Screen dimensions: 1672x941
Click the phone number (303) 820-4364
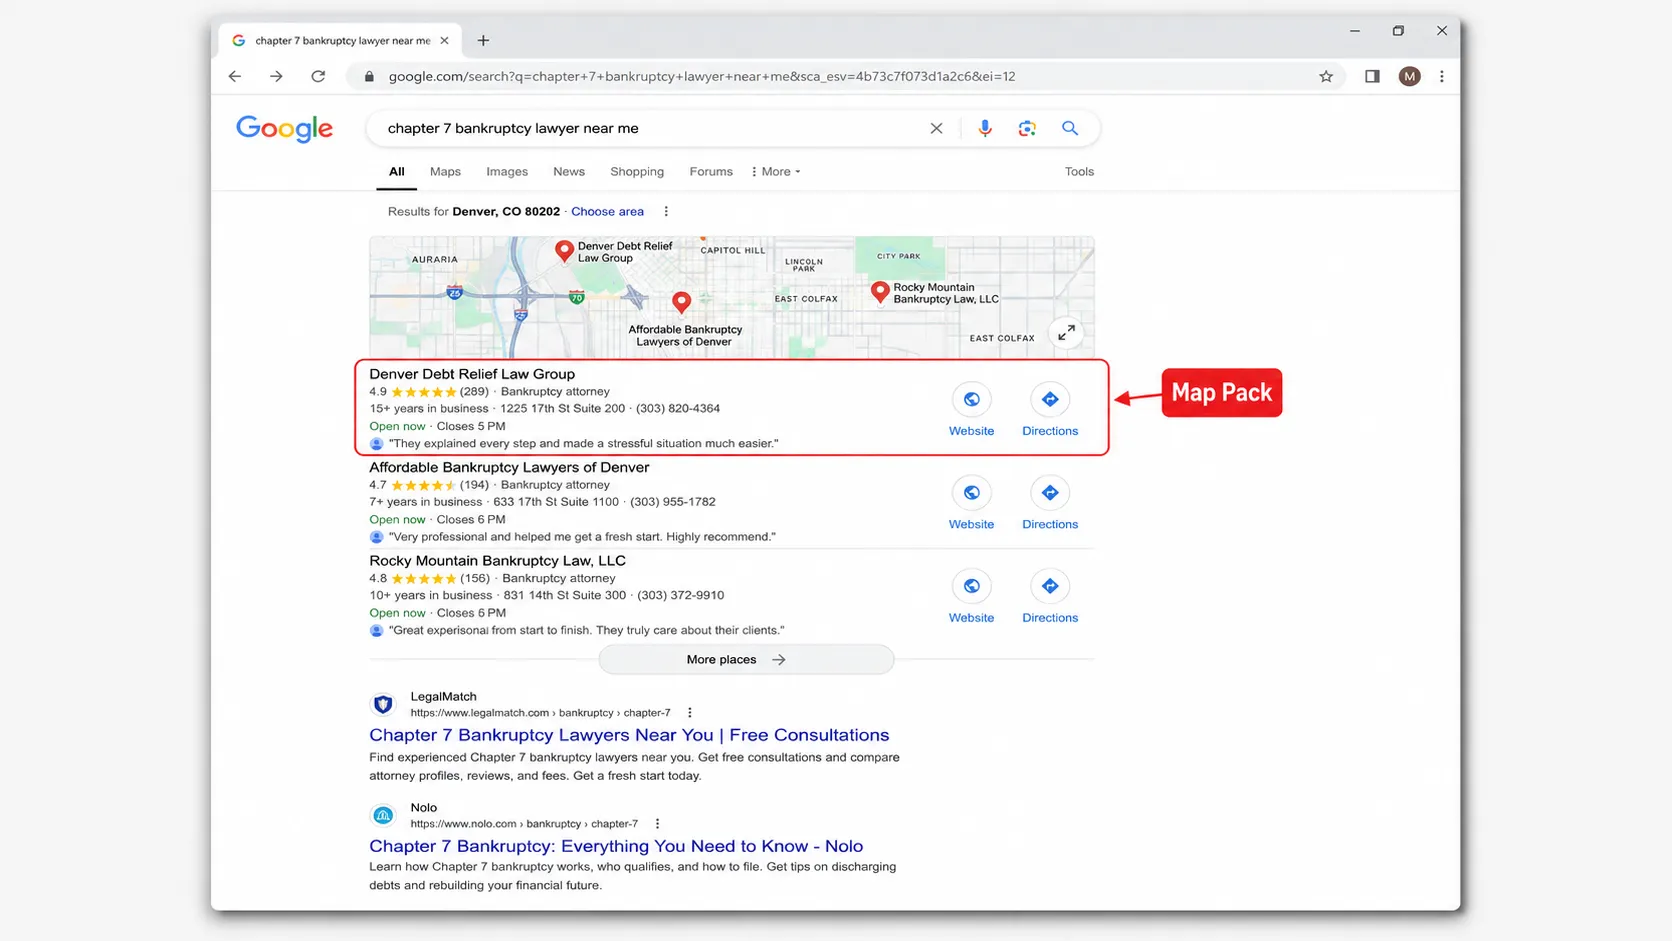tap(678, 408)
